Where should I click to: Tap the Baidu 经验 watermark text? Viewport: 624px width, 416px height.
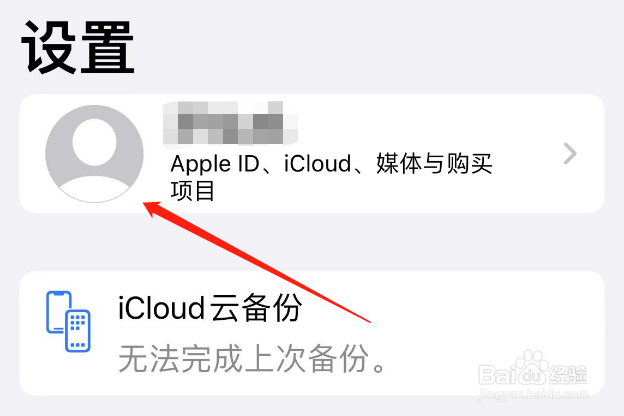pos(567,375)
